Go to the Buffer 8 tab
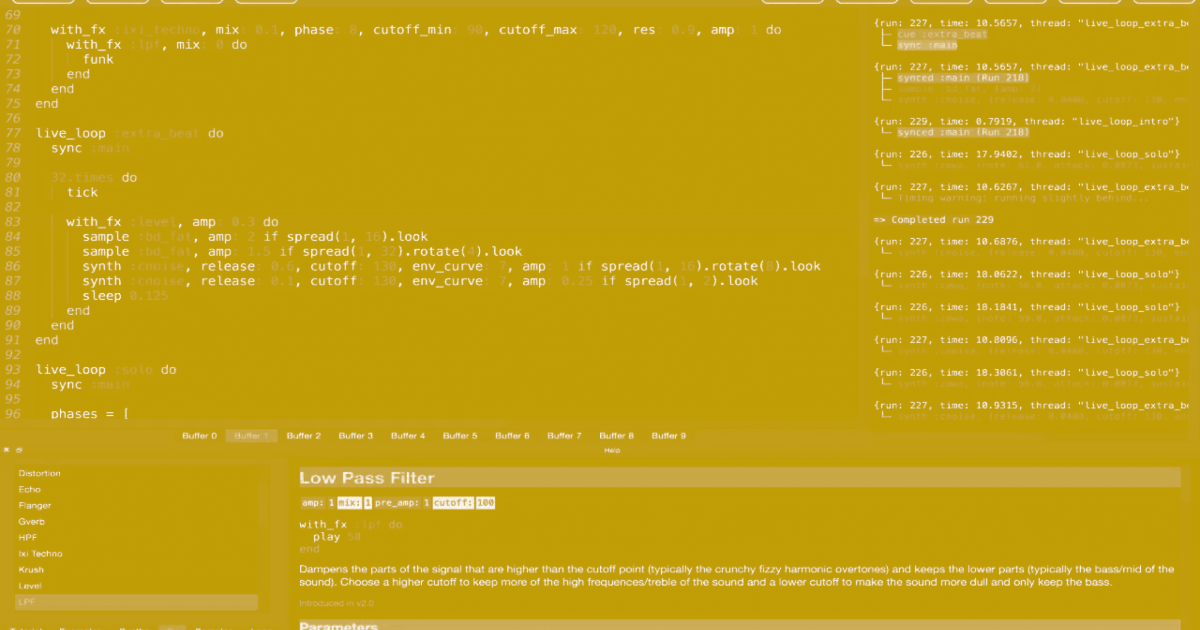 click(617, 436)
